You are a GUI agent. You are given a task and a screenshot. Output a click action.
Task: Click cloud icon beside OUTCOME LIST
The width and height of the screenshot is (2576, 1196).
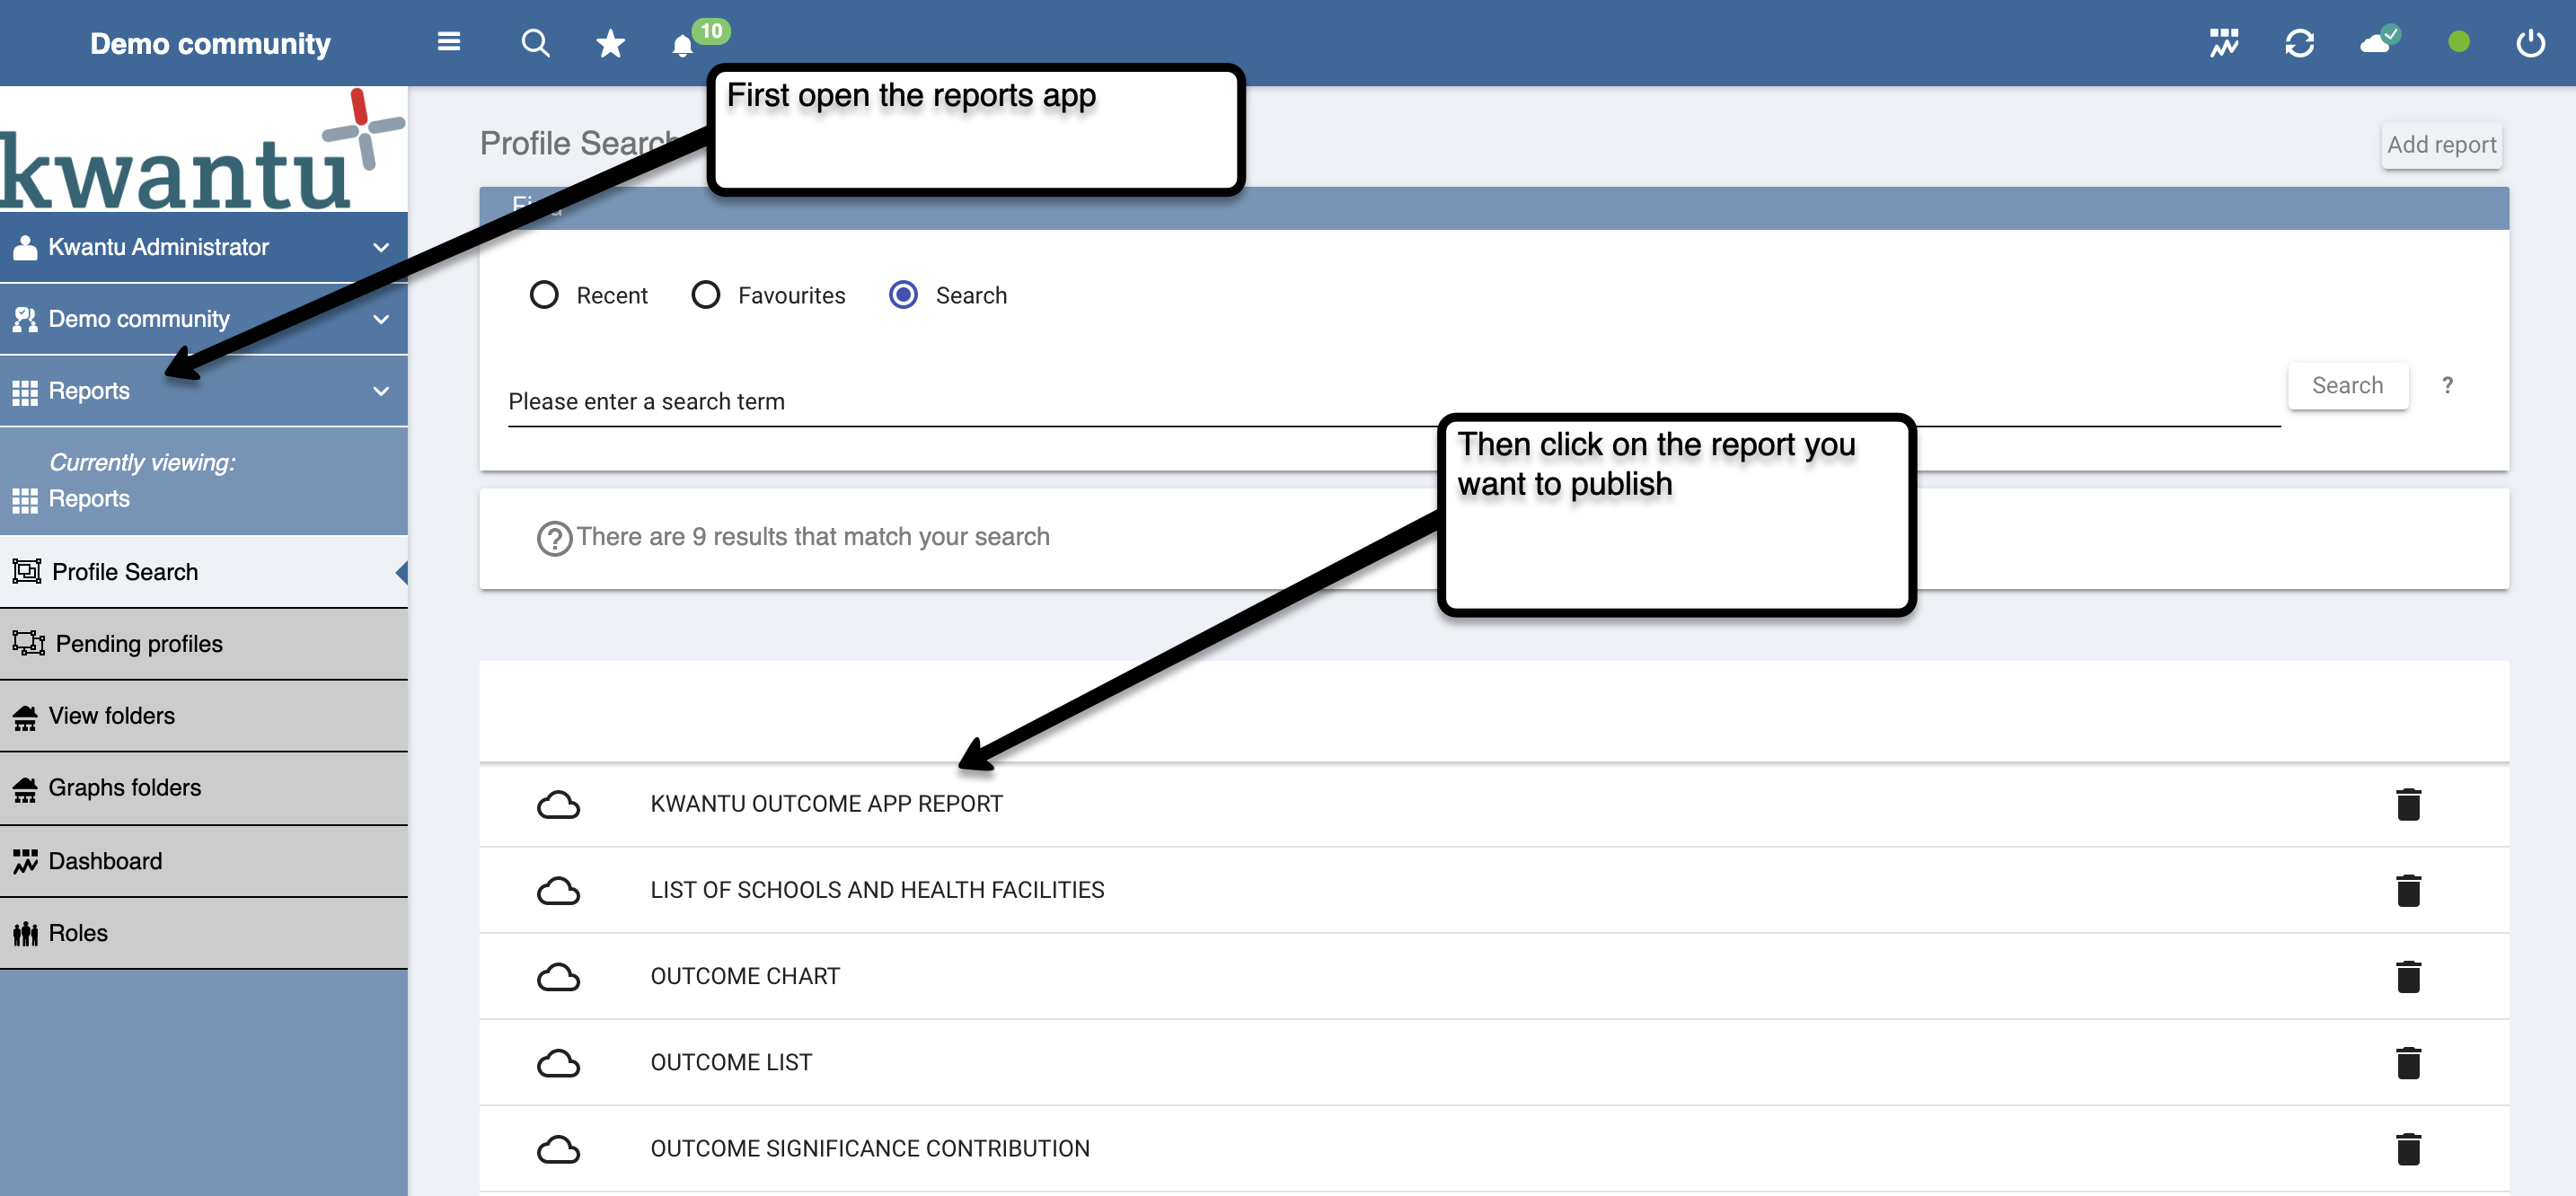click(x=558, y=1062)
